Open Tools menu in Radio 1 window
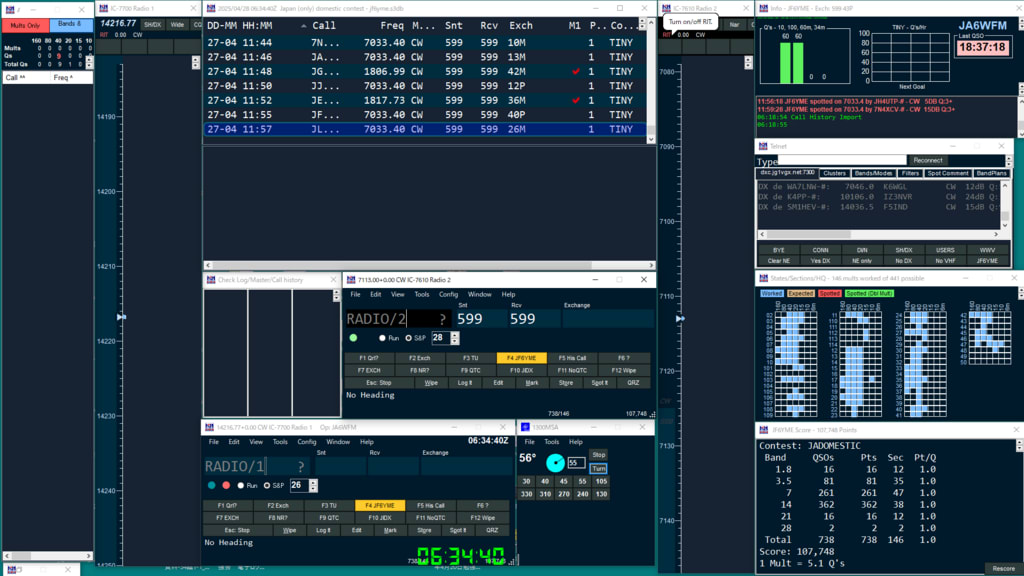This screenshot has height=576, width=1024. click(x=280, y=442)
